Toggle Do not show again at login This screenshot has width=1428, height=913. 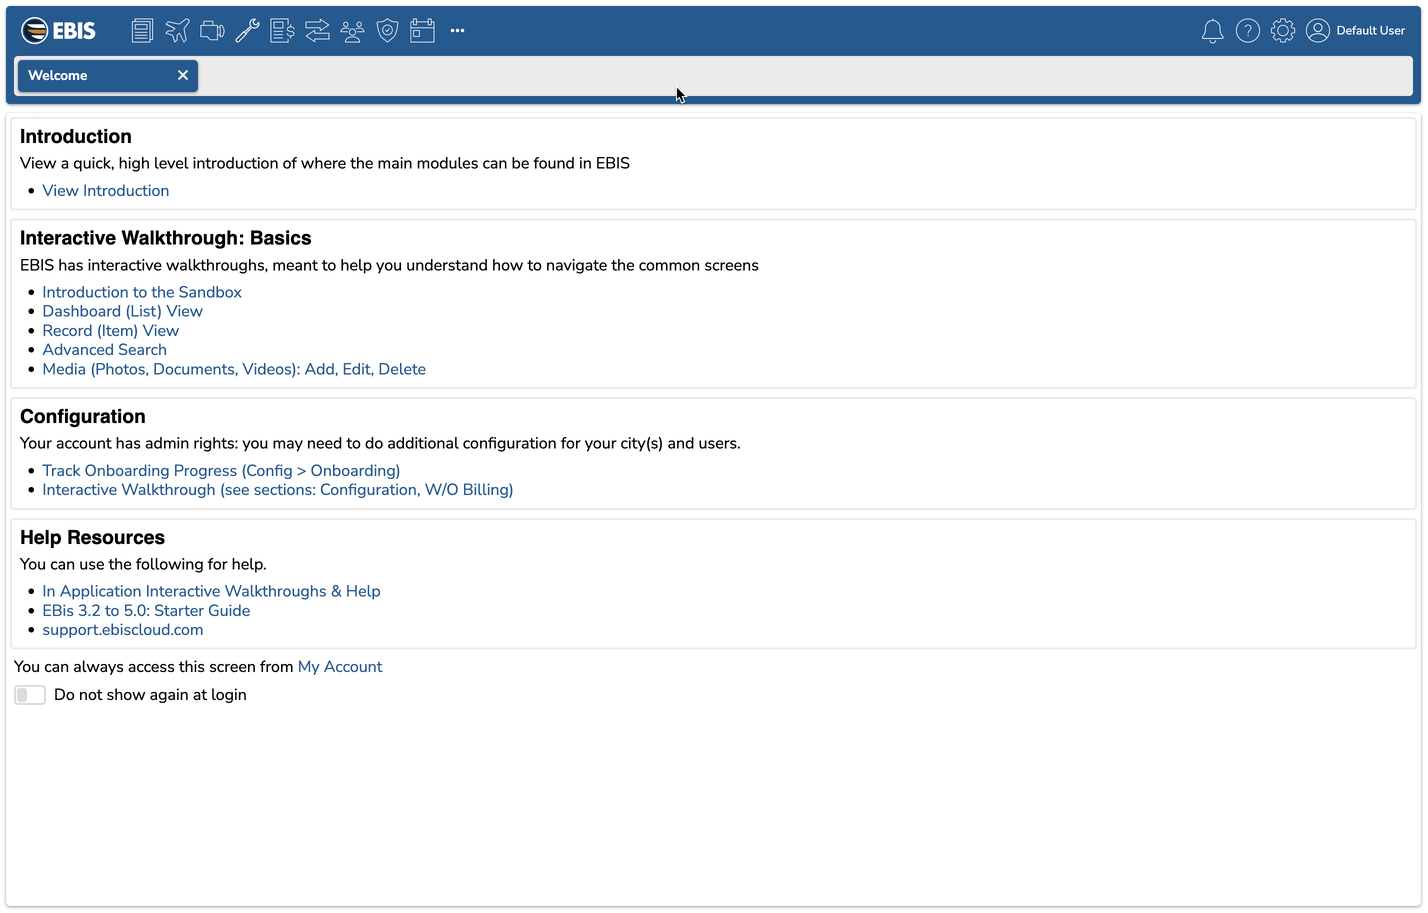(30, 695)
